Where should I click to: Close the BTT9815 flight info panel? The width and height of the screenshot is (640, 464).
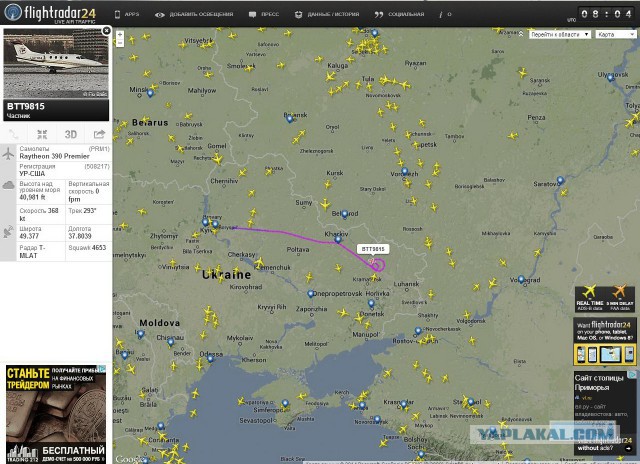pyautogui.click(x=107, y=31)
